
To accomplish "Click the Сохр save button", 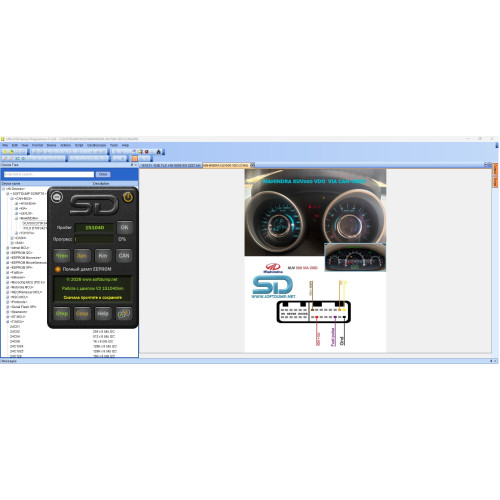I will tap(82, 313).
